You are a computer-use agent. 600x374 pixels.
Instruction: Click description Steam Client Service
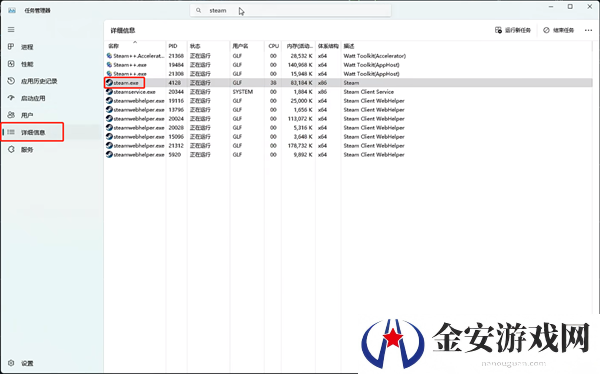(x=368, y=91)
